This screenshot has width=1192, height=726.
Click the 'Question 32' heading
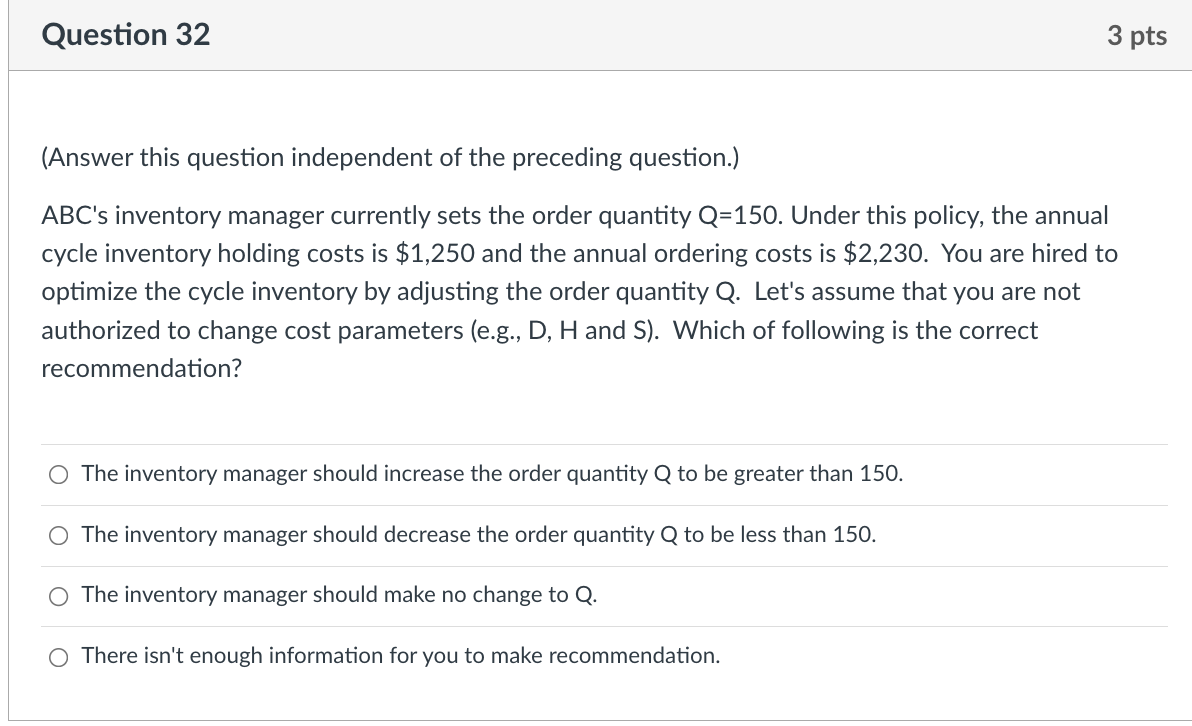coord(126,35)
